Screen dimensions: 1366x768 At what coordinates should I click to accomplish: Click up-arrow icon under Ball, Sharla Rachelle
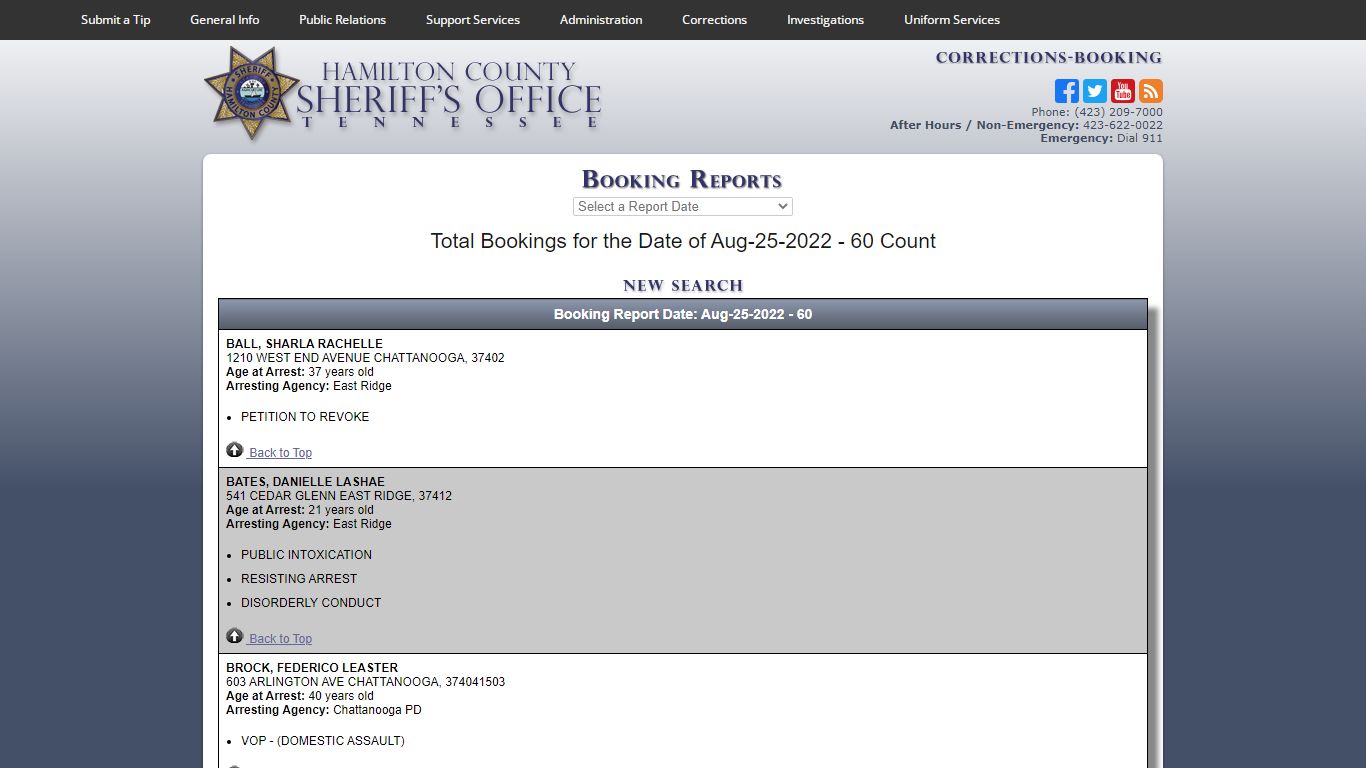pos(235,450)
